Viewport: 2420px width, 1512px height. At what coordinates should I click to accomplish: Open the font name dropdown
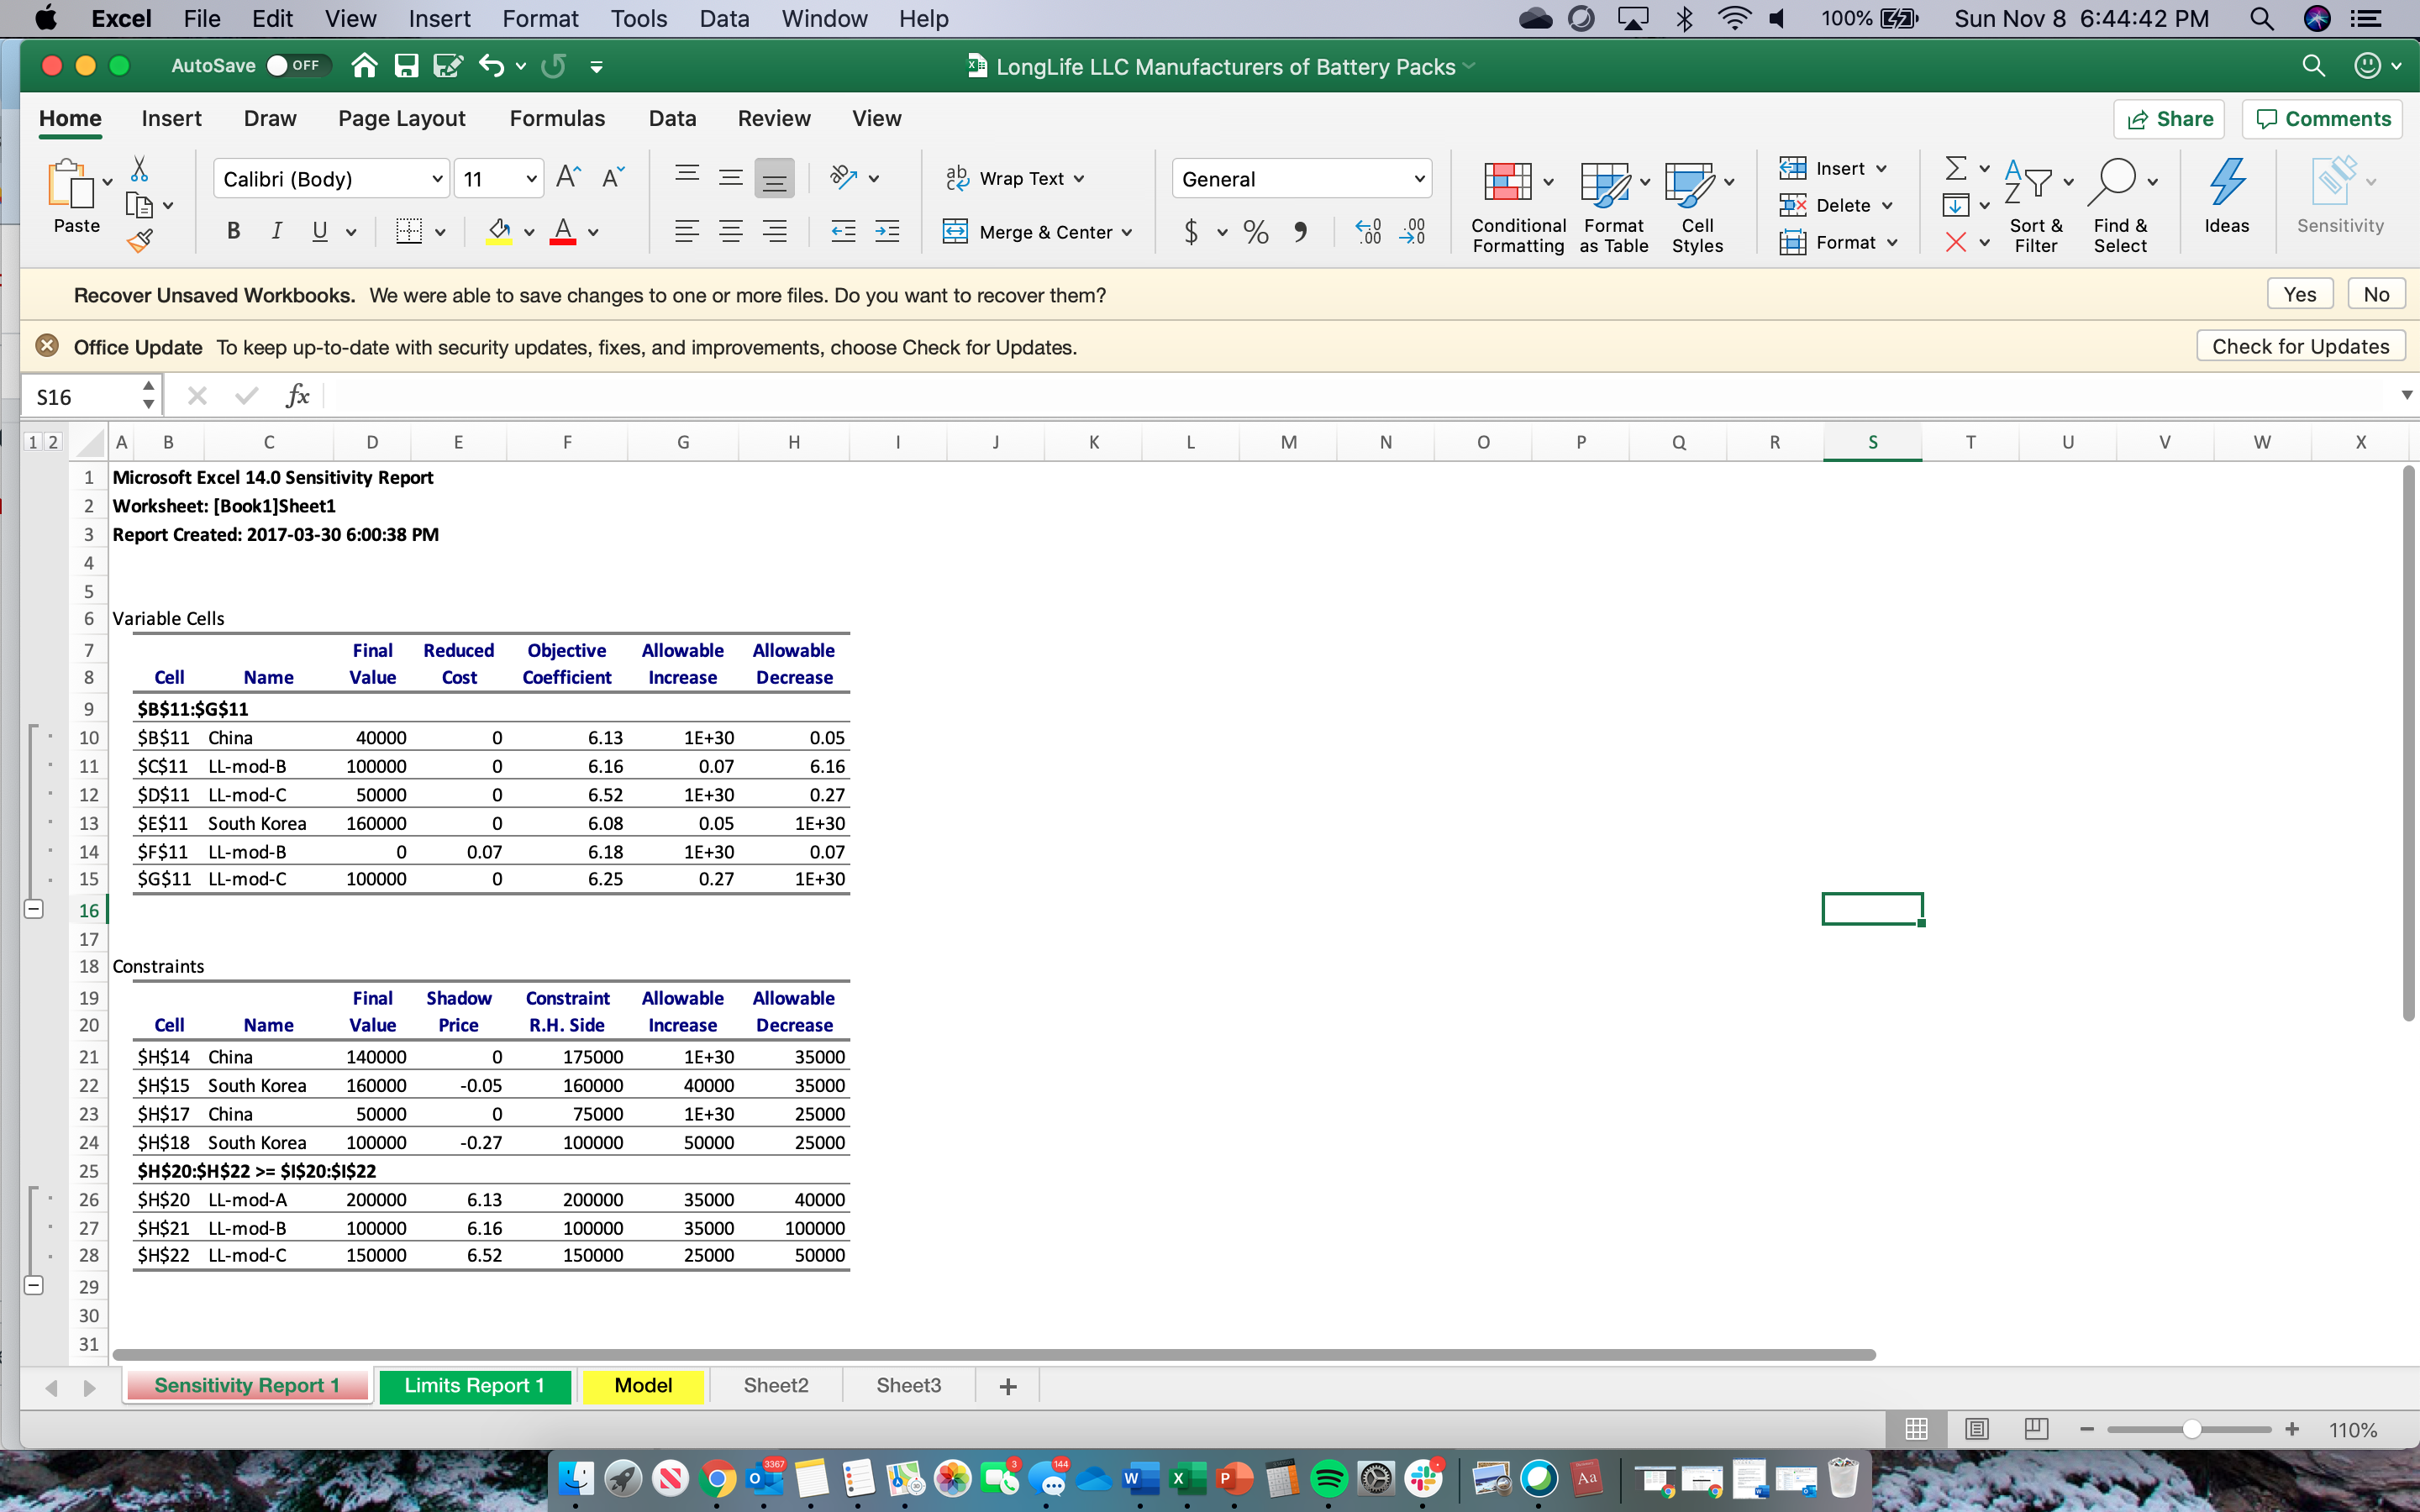(437, 179)
